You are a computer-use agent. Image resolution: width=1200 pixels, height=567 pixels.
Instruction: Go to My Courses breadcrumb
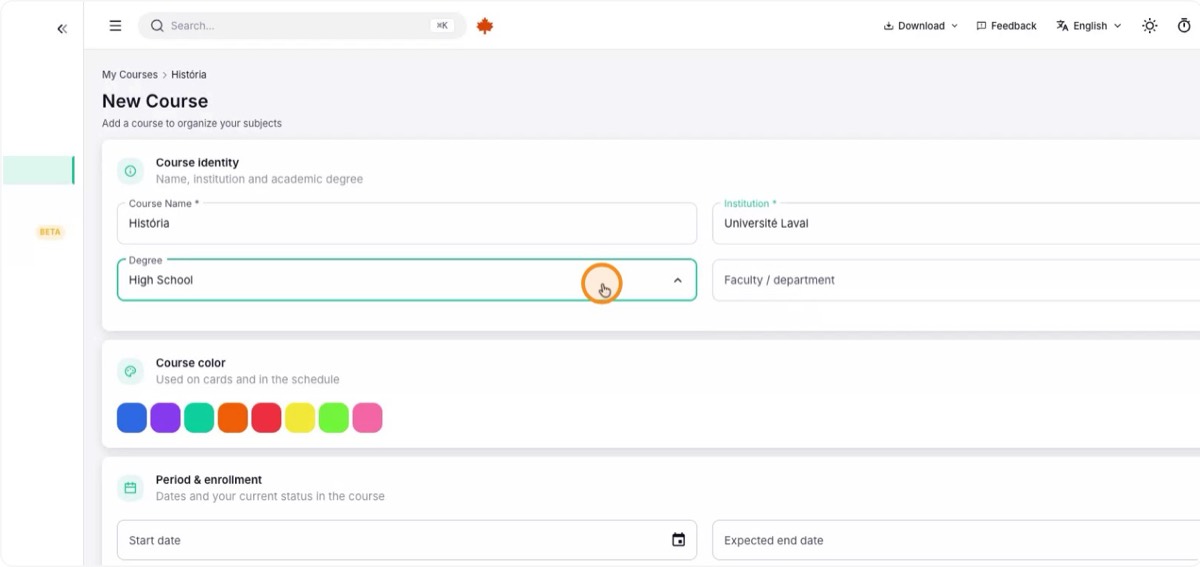130,75
